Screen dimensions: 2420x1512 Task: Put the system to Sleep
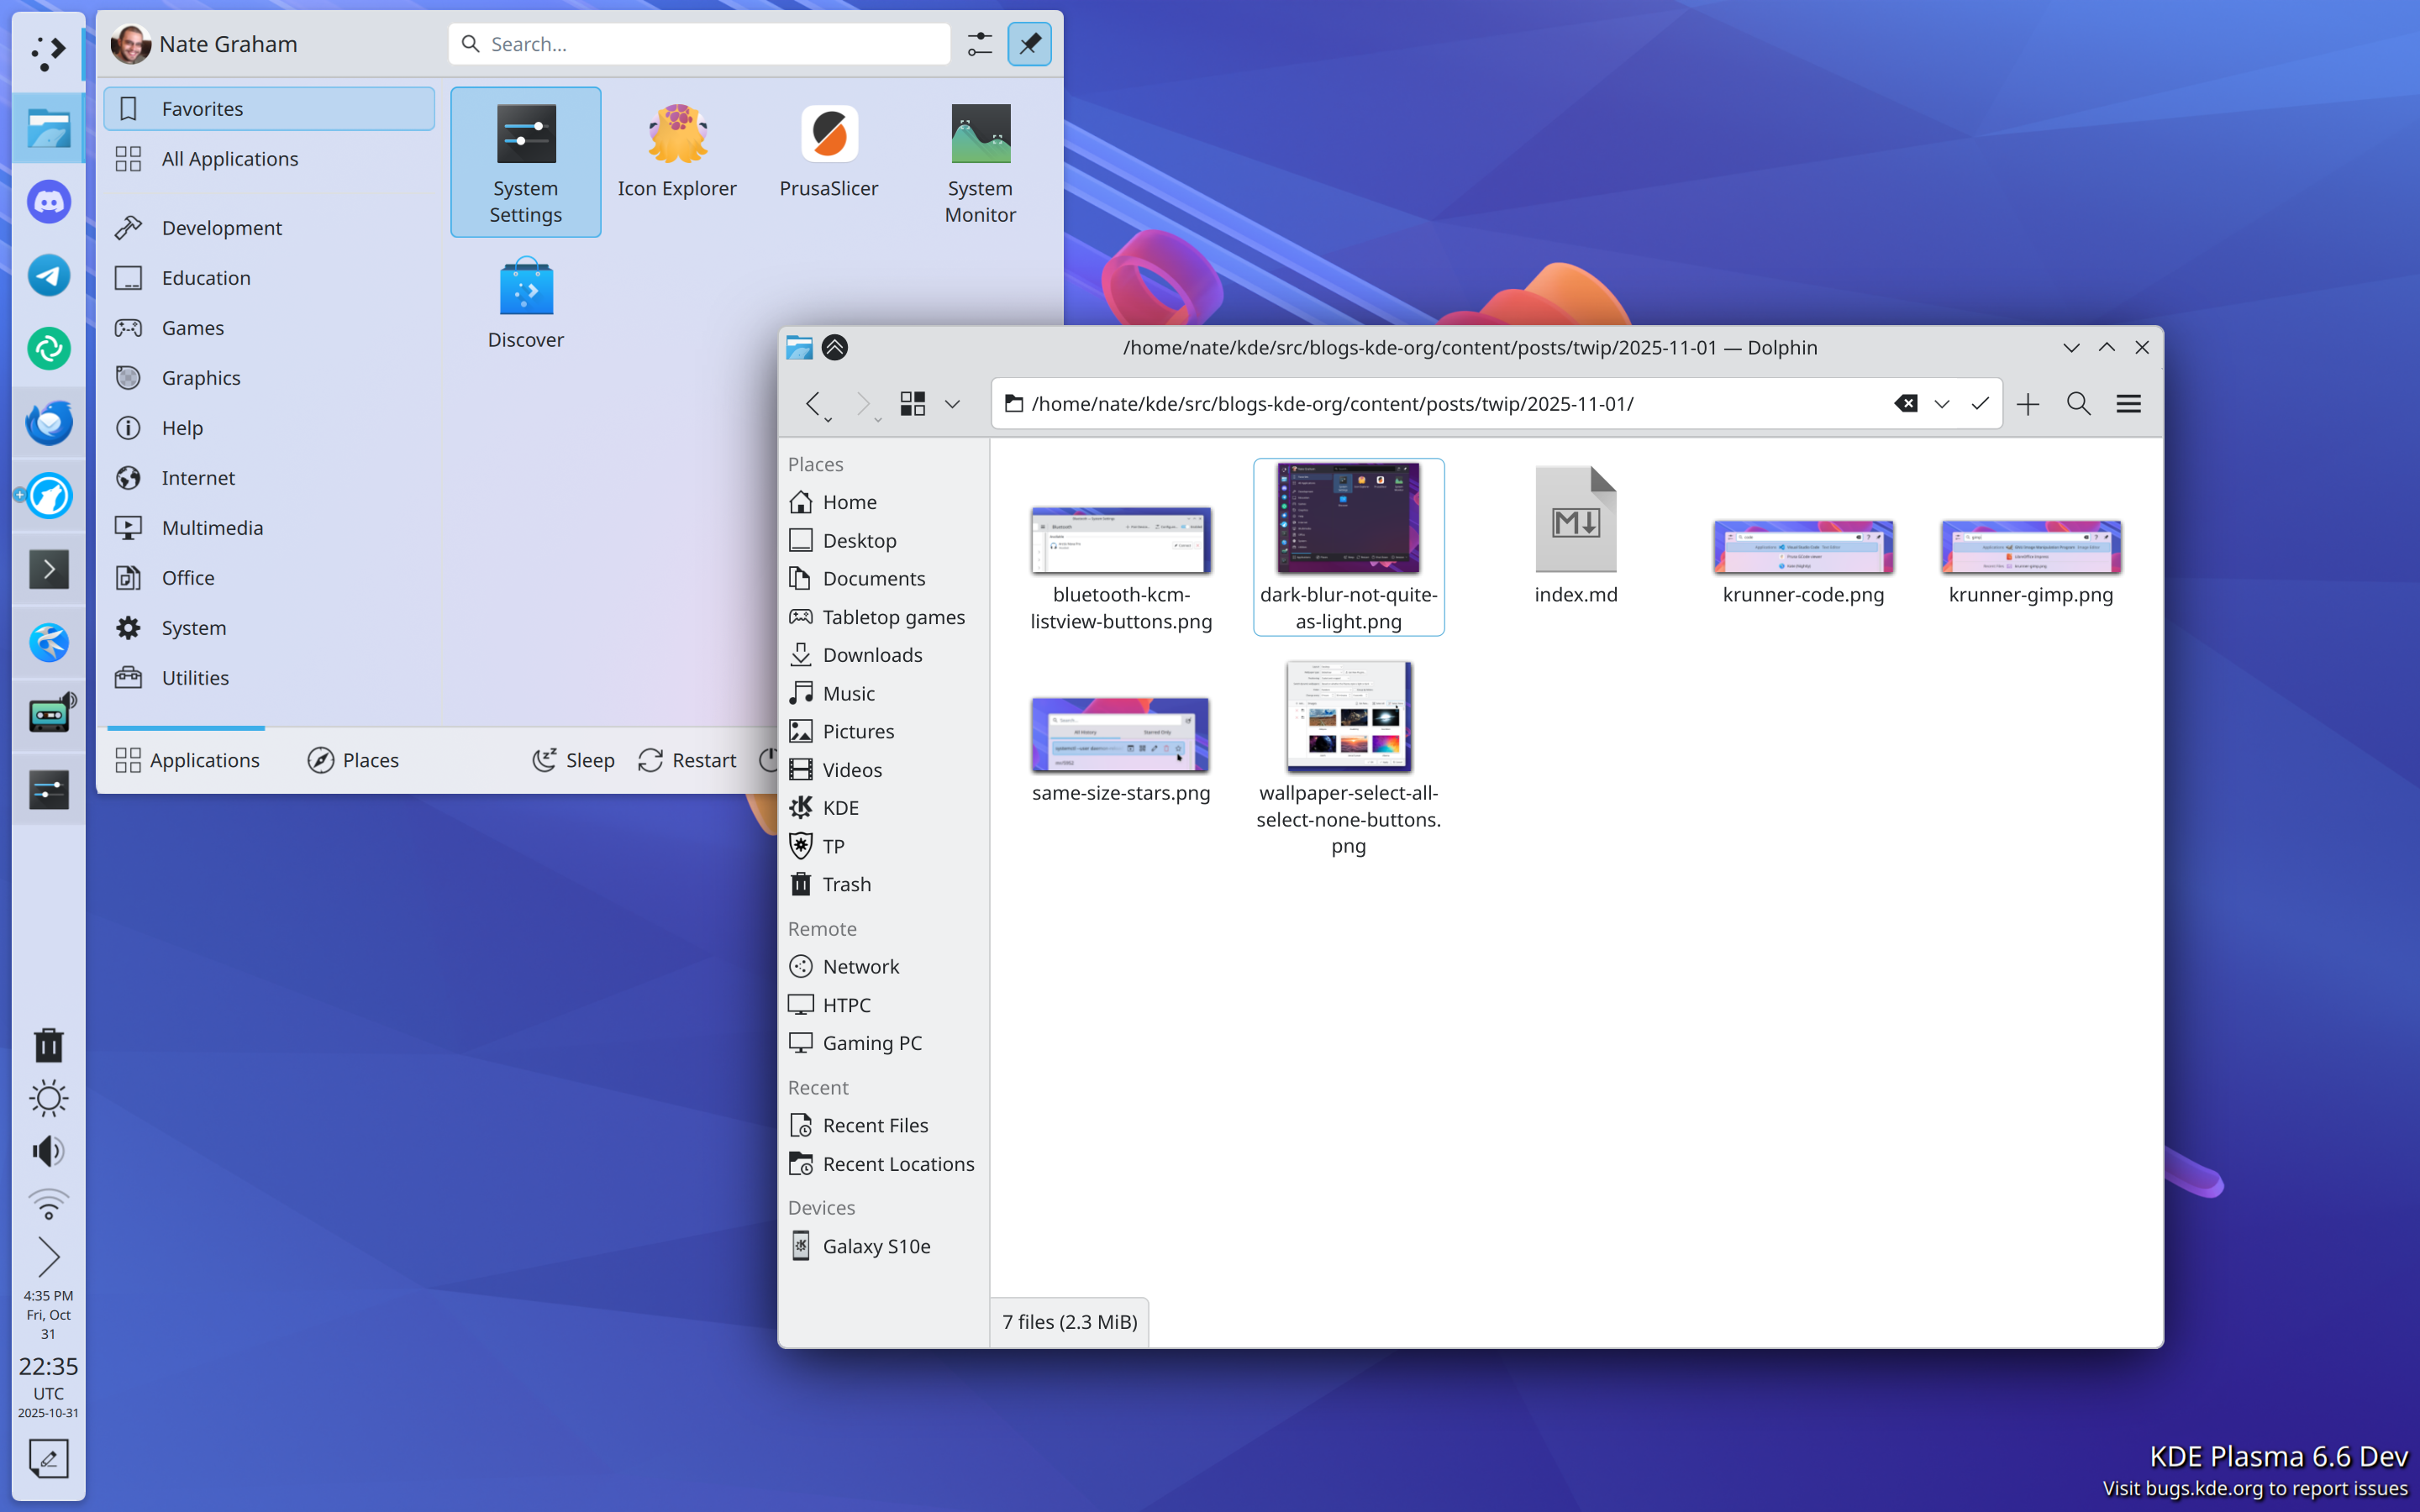click(x=573, y=759)
